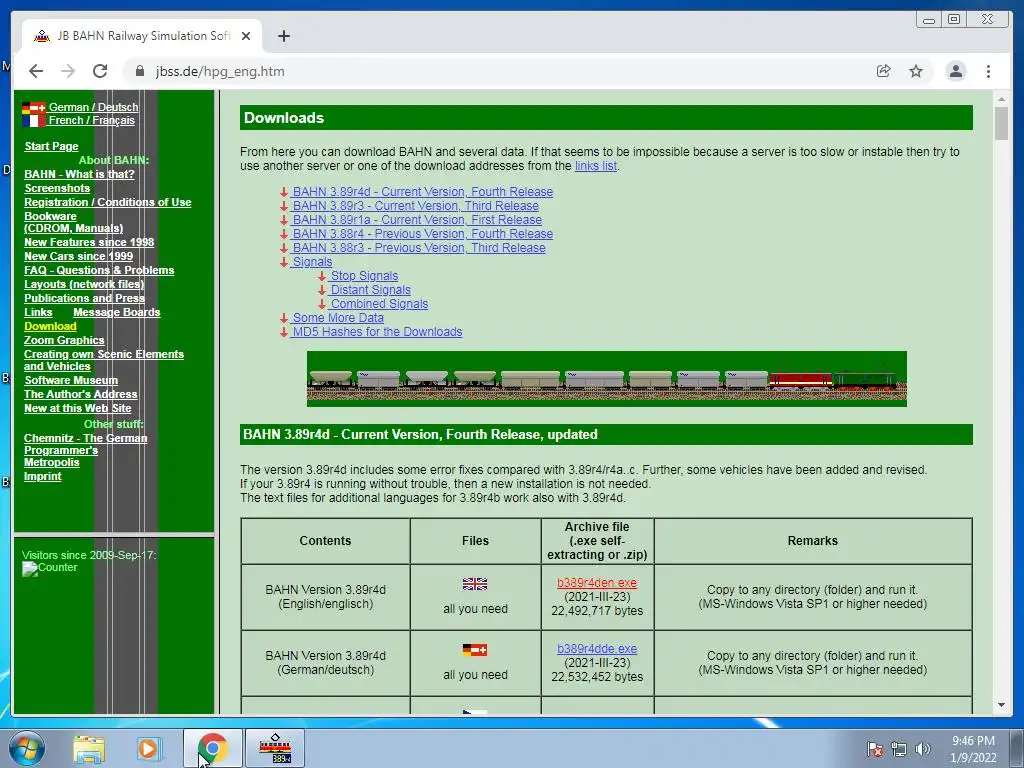Bookmark this page with the star
Screen dimensions: 1024x768
916,71
